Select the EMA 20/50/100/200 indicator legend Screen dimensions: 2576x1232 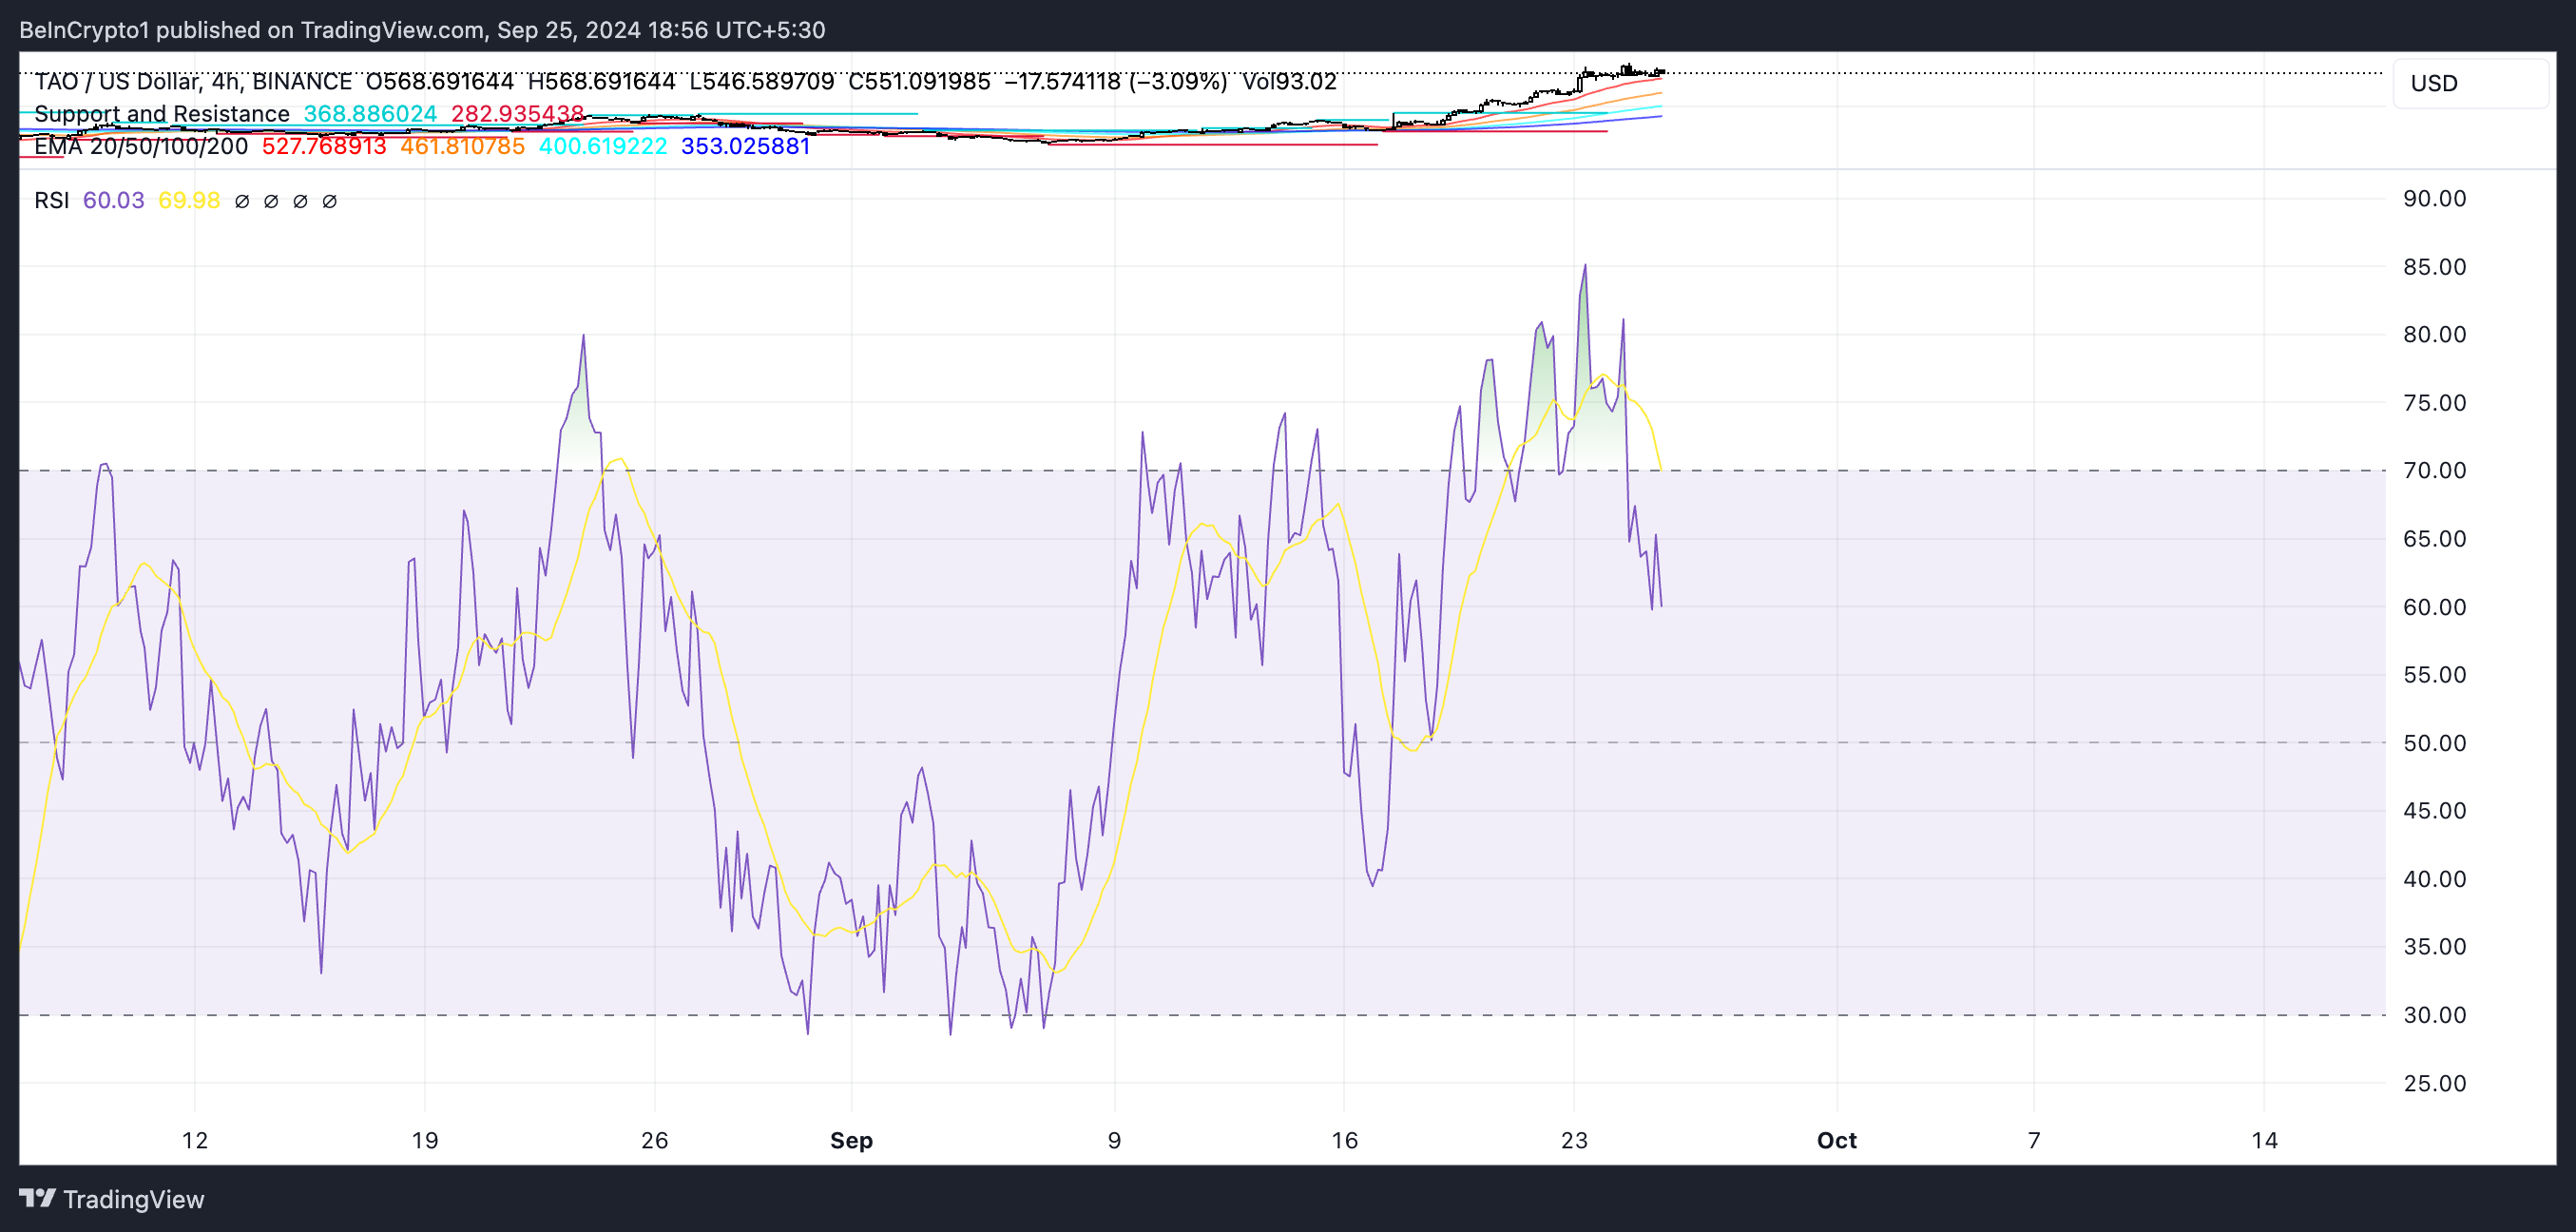coord(140,146)
